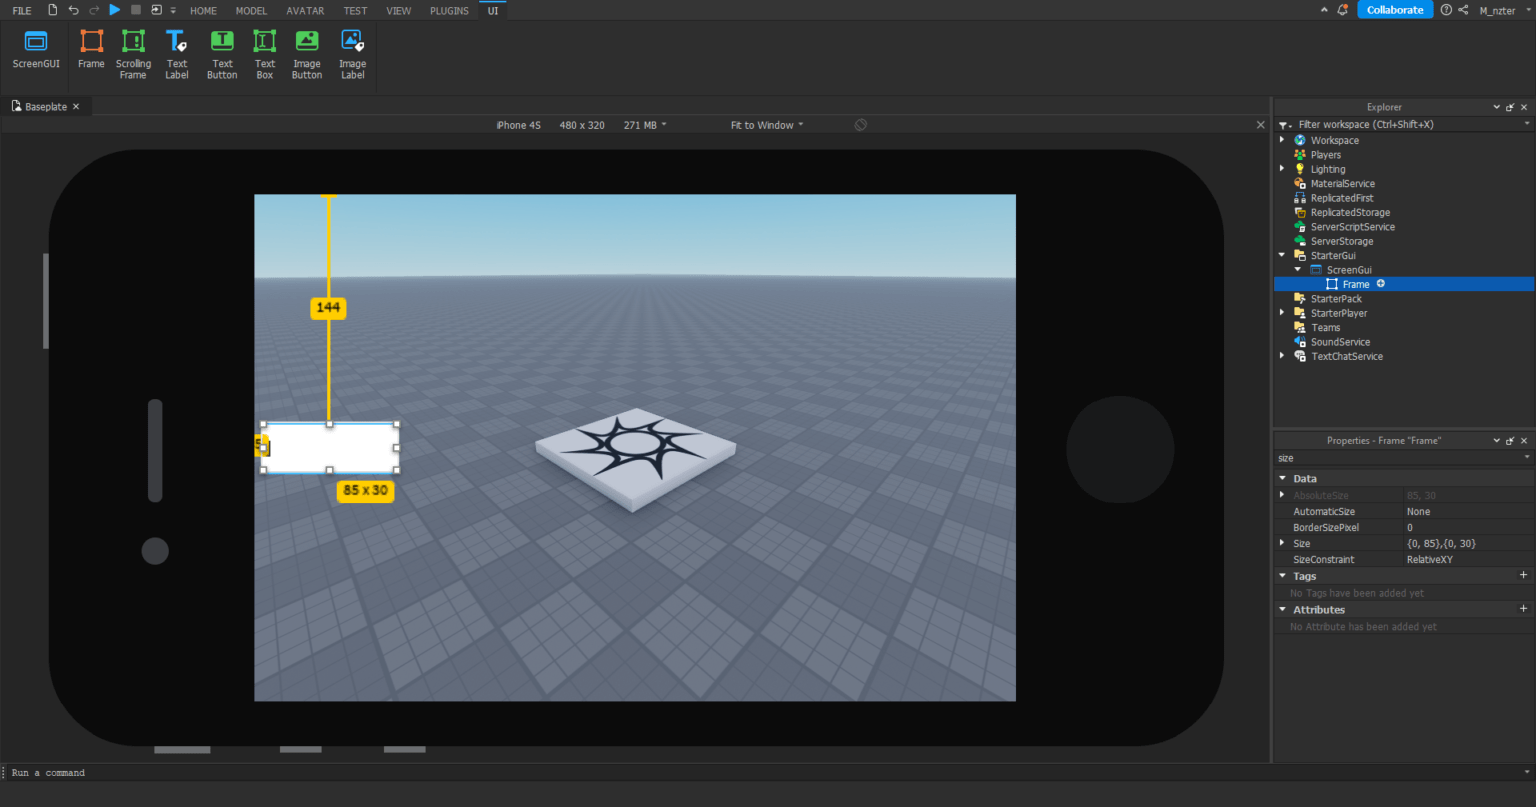
Task: Open the FILE menu
Action: click(x=21, y=9)
